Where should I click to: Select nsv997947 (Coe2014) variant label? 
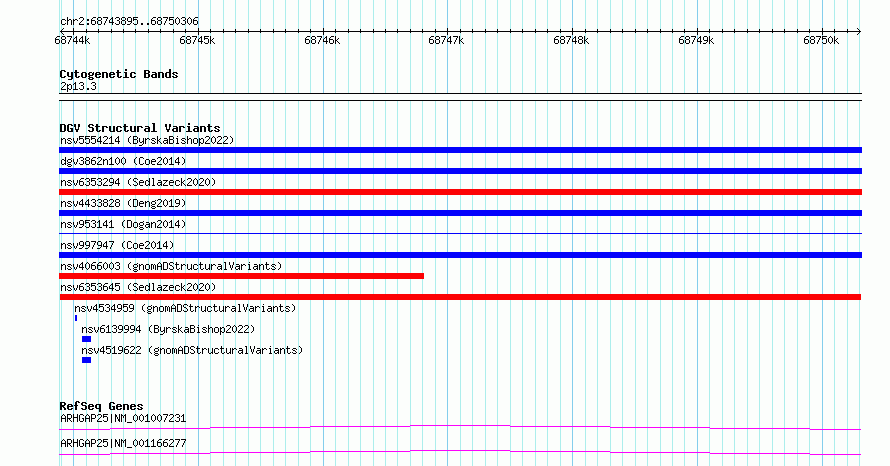(117, 245)
